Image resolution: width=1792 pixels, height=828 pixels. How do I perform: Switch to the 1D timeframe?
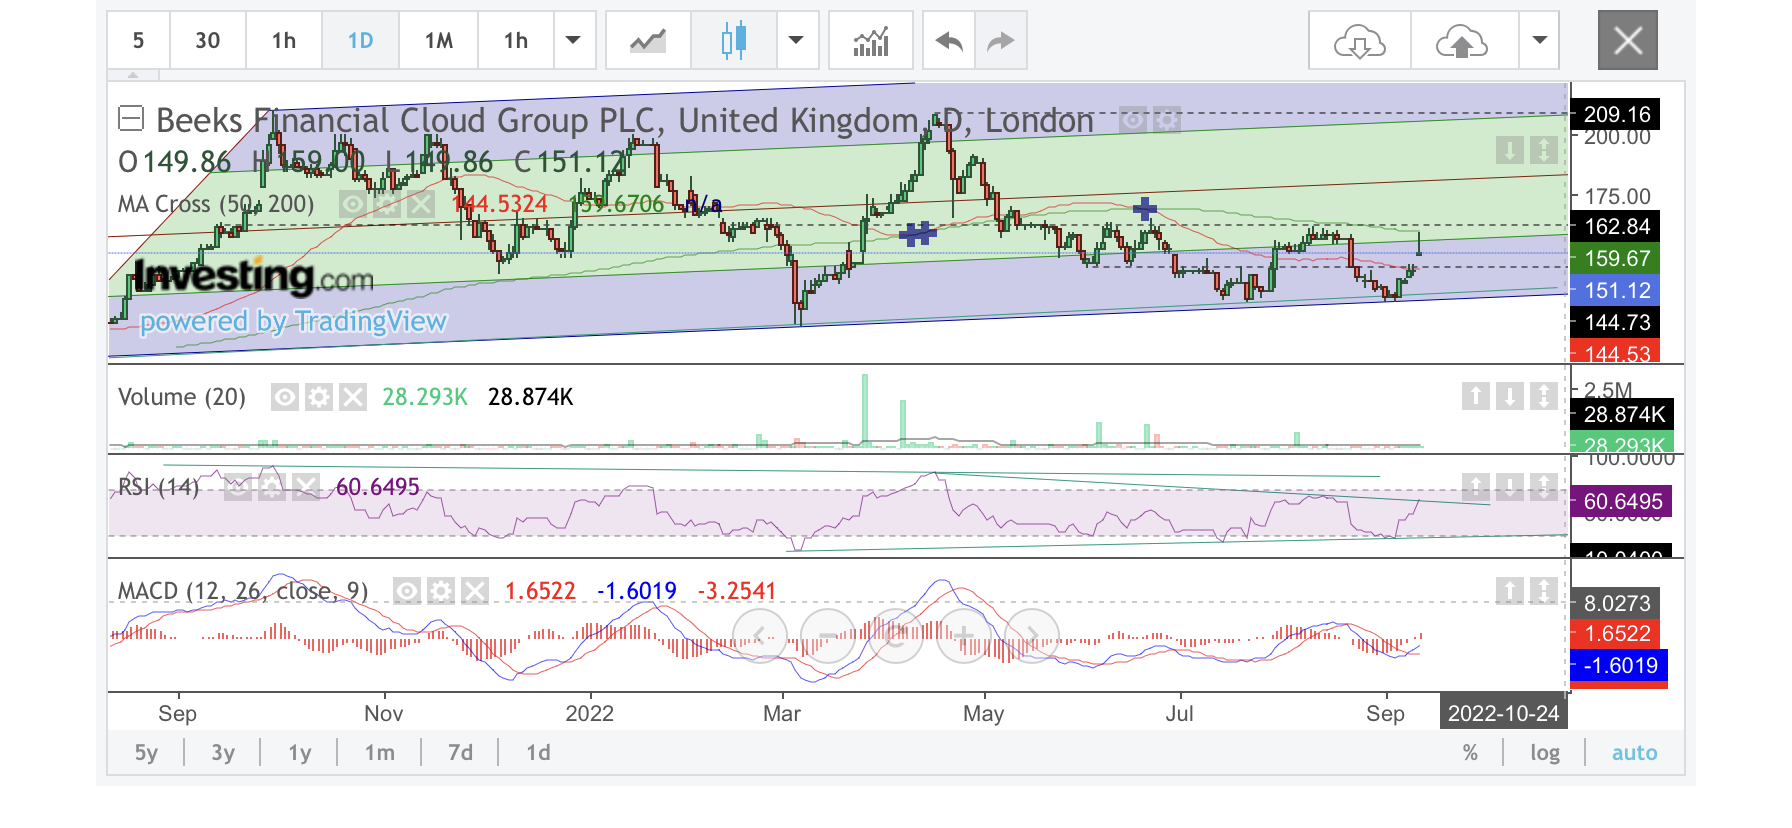click(x=360, y=41)
